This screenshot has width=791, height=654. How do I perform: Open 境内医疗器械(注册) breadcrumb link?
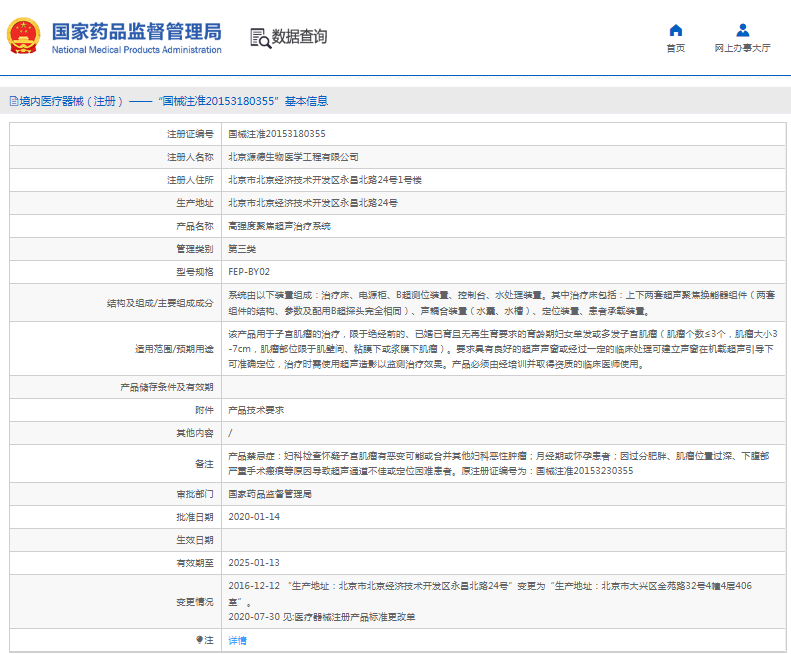72,101
